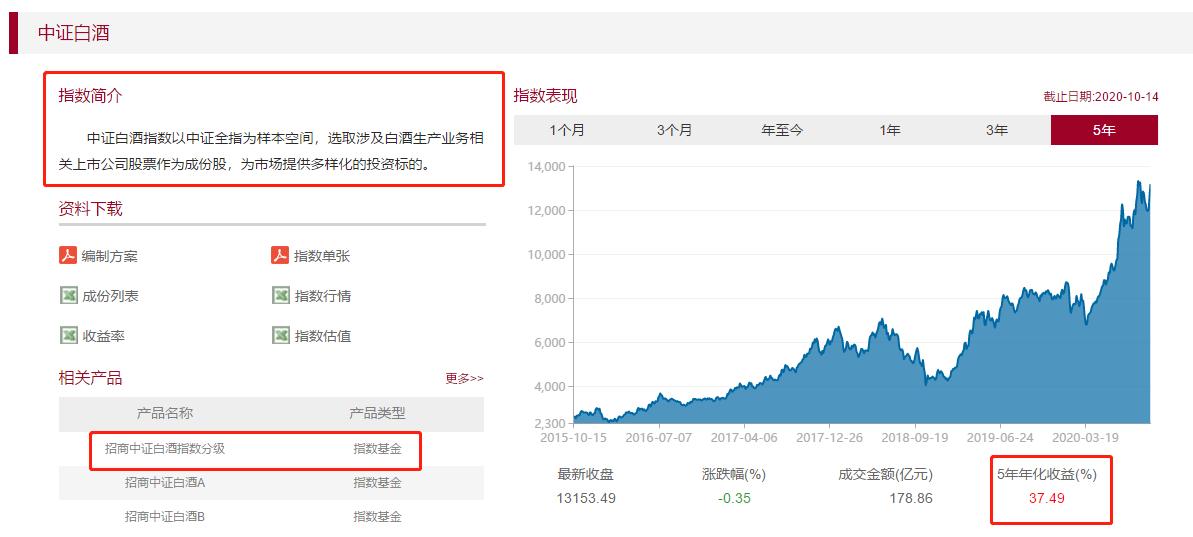Click the 涨跌幅(%) label
This screenshot has width=1193, height=537.
[x=733, y=475]
